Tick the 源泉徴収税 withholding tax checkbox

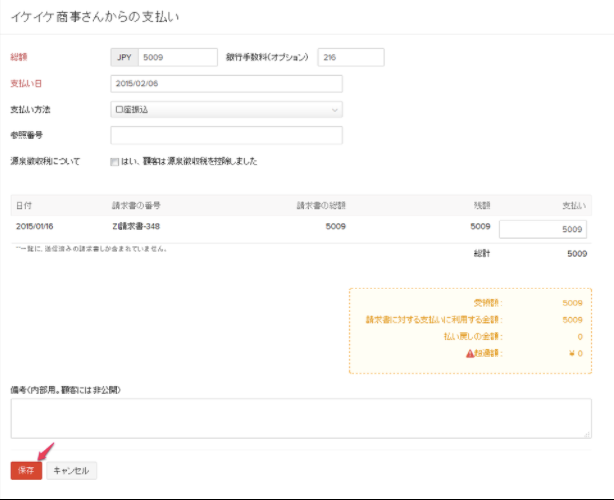[115, 161]
